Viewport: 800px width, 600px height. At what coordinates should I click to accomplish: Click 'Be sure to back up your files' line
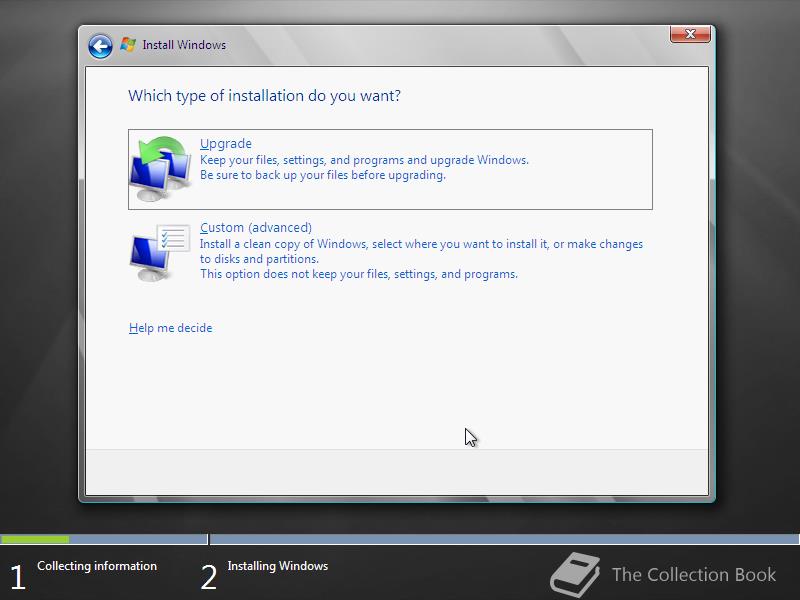coord(323,175)
